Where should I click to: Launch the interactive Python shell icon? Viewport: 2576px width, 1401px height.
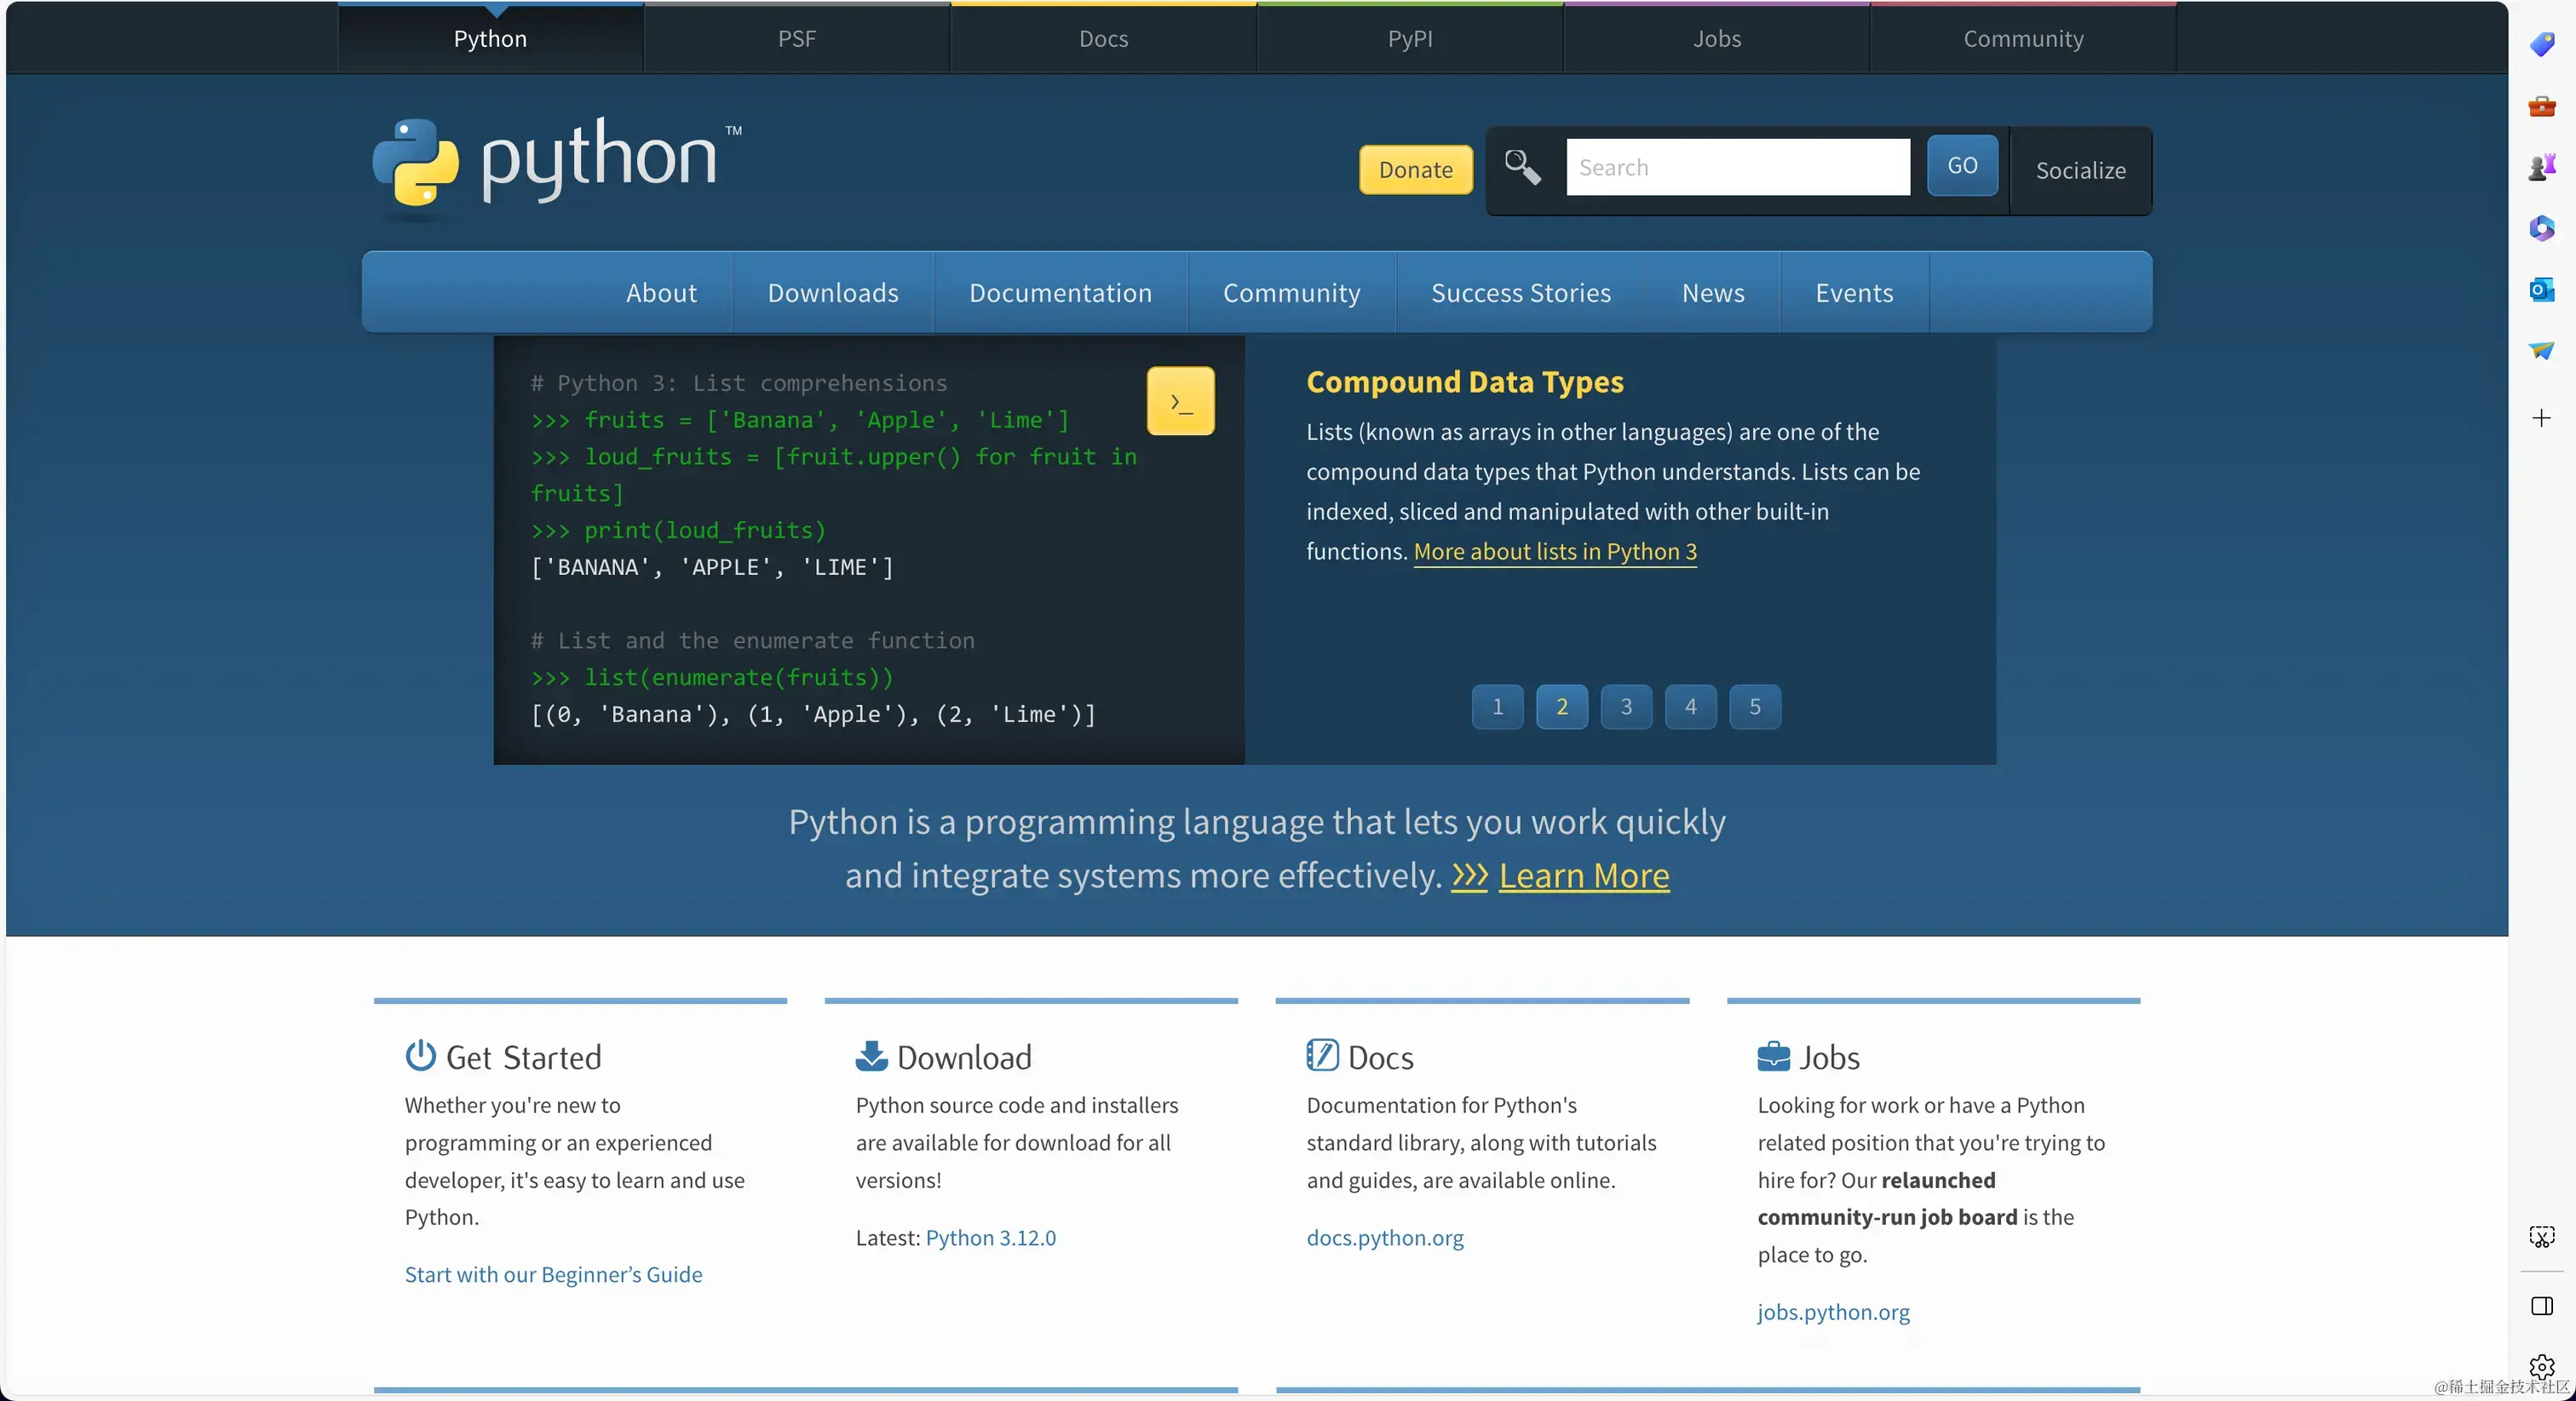point(1180,401)
